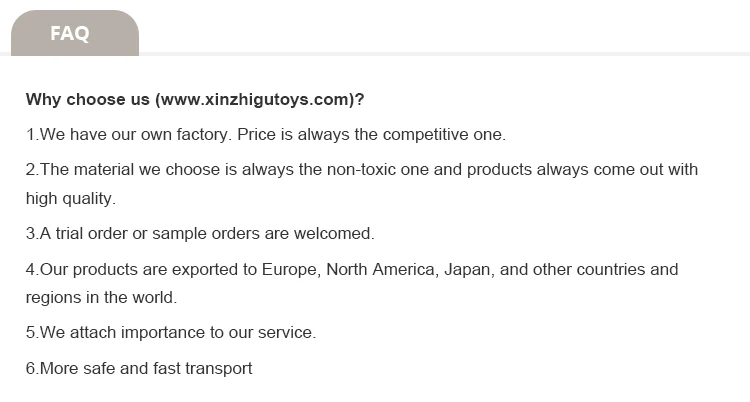Click the www.xinzhigutoys.com URL in heading
Image resolution: width=750 pixels, height=402 pixels.
[x=255, y=99]
